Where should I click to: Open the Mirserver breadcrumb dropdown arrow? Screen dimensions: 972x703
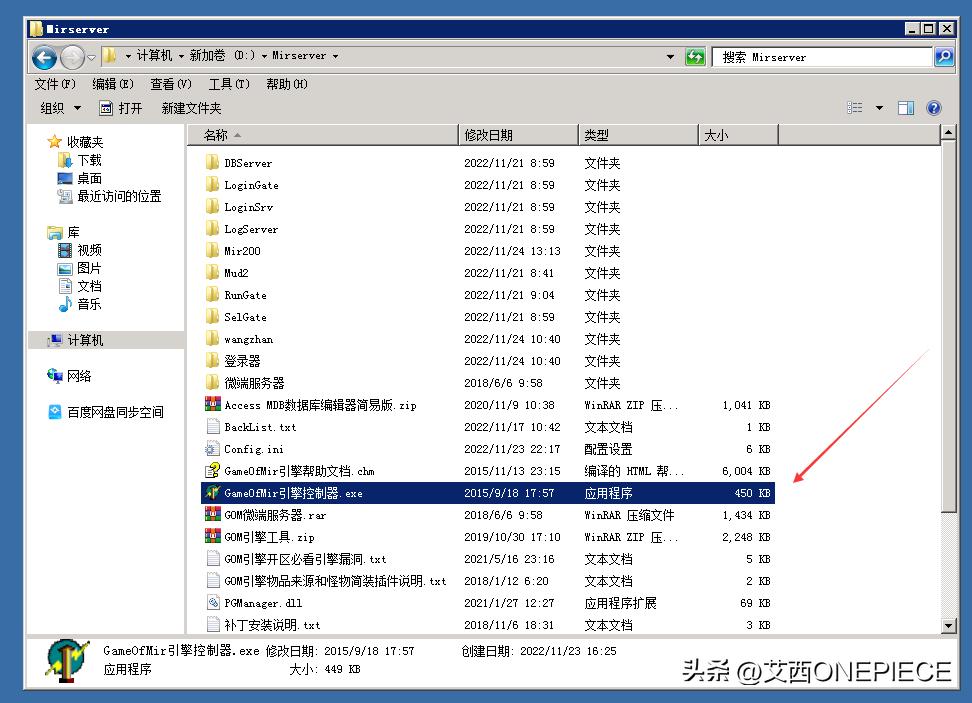[334, 57]
